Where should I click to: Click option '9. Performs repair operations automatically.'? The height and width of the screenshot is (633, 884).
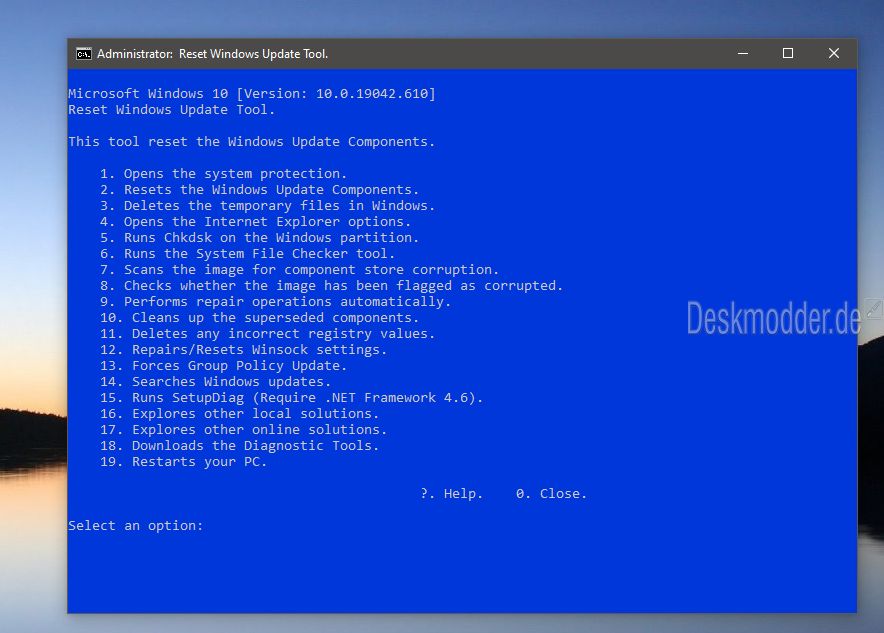click(276, 302)
